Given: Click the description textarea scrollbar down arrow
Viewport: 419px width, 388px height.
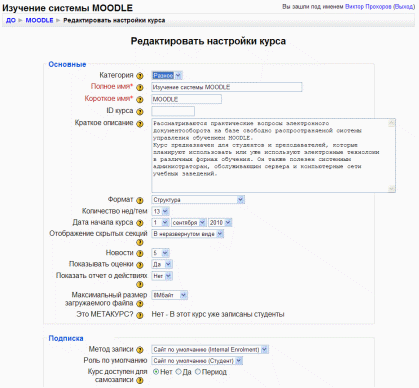Looking at the screenshot, I should pos(391,189).
